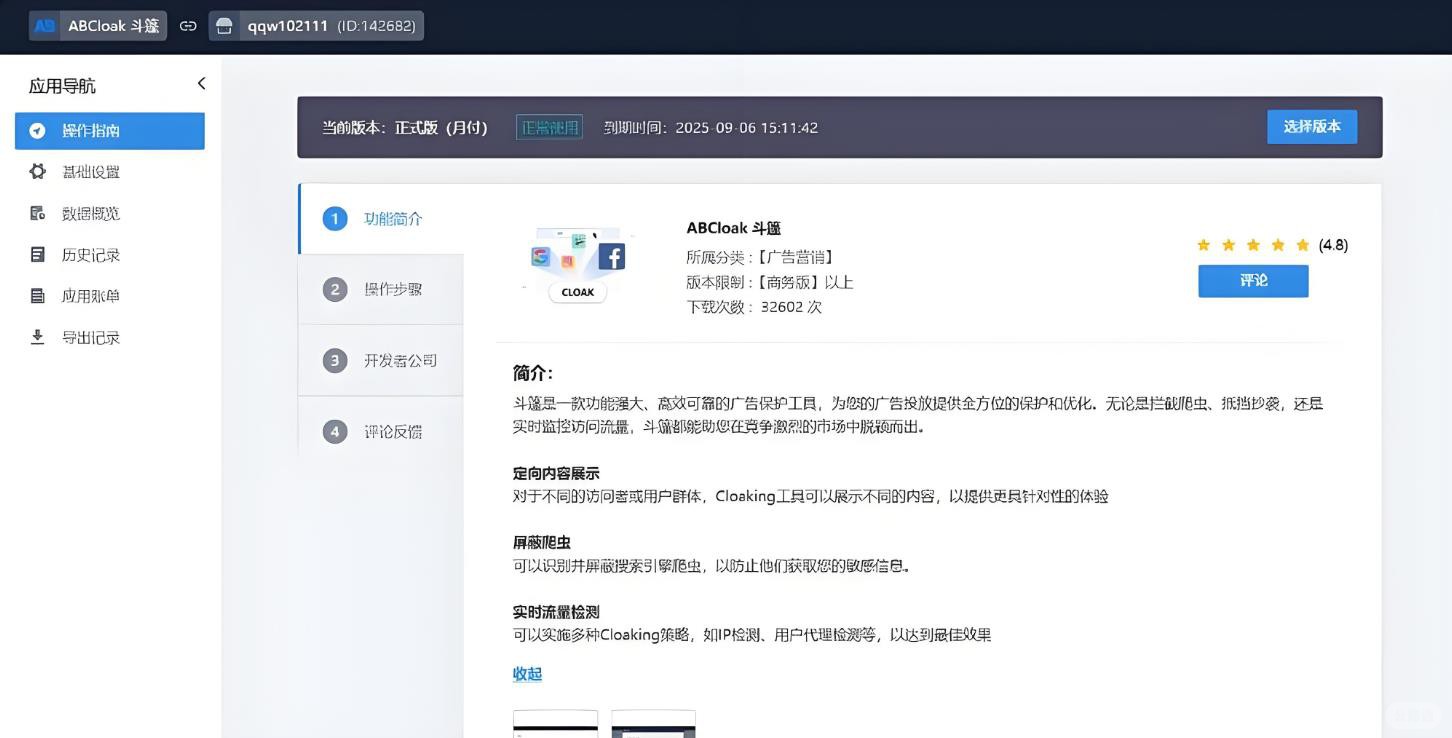Click the first rating star
The height and width of the screenshot is (738, 1452).
tap(1204, 245)
